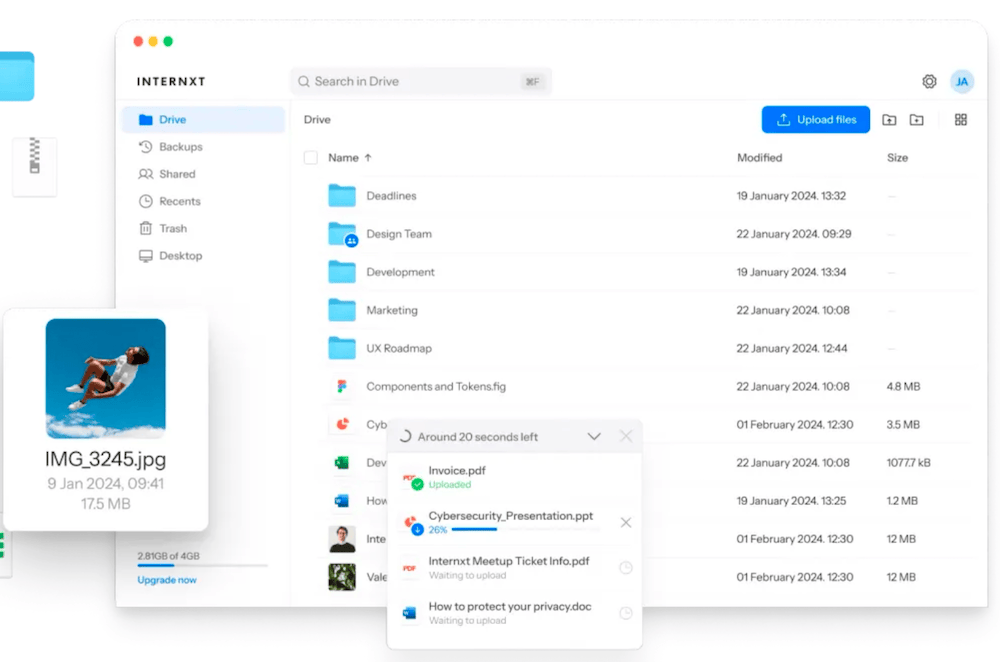
Task: Click the man portrait image thumbnail
Action: tap(342, 539)
